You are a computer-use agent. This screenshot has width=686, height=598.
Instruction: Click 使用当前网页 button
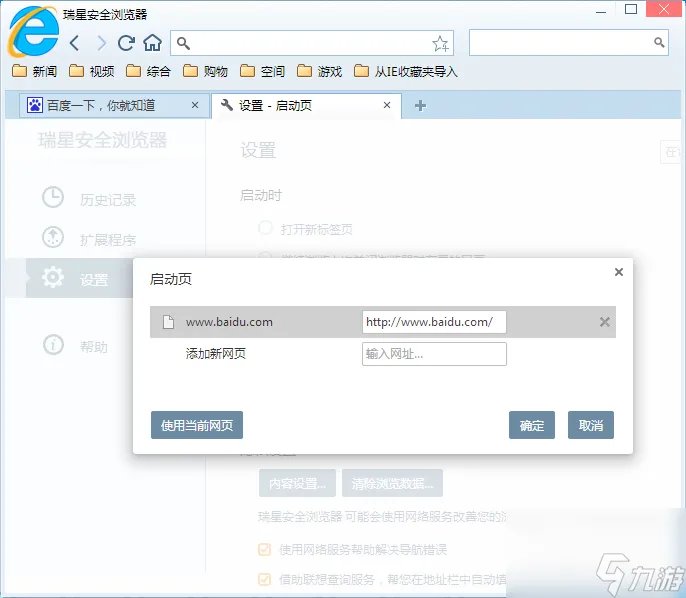(197, 425)
